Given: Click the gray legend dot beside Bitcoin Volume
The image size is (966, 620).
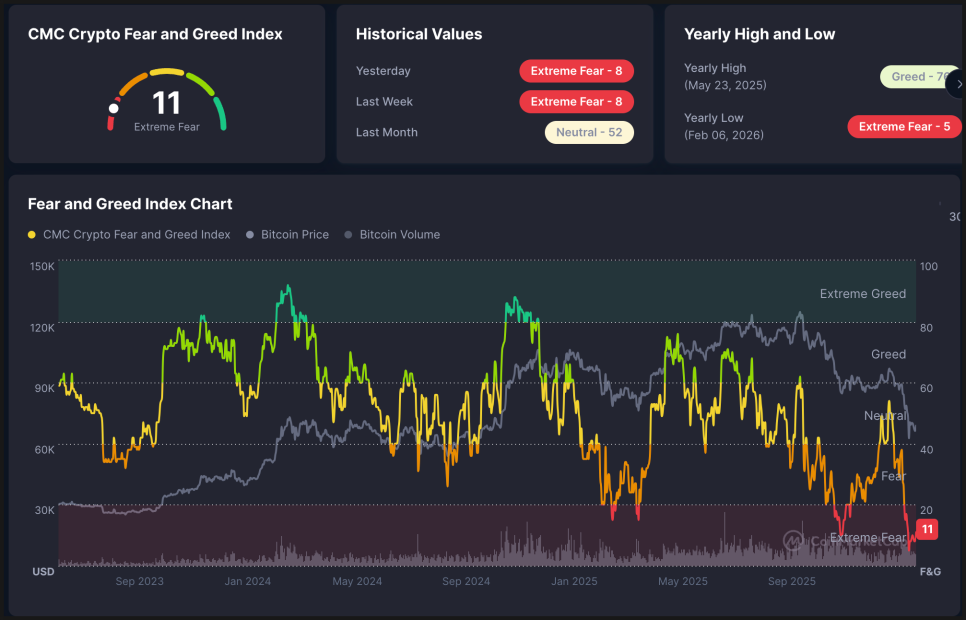Looking at the screenshot, I should pyautogui.click(x=348, y=235).
